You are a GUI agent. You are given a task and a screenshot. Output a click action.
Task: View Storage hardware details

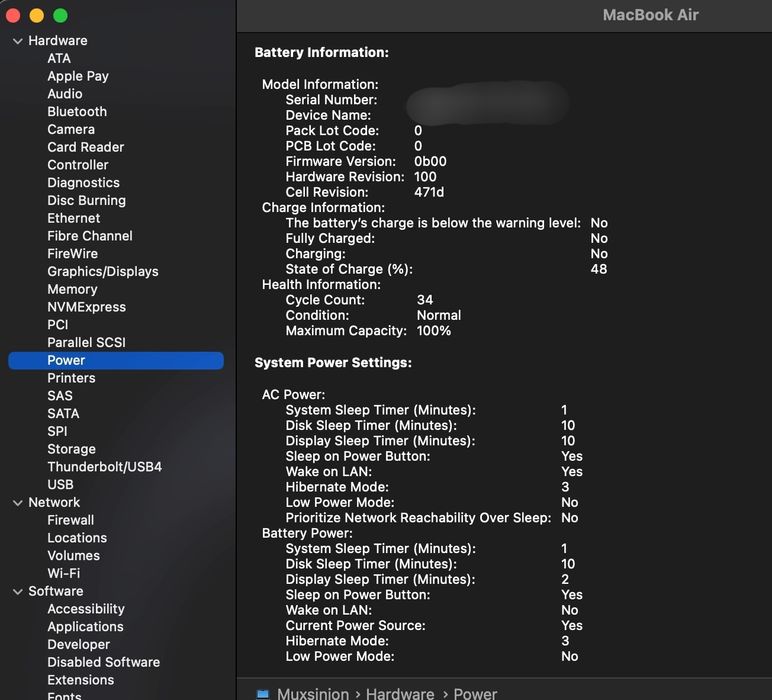[71, 449]
